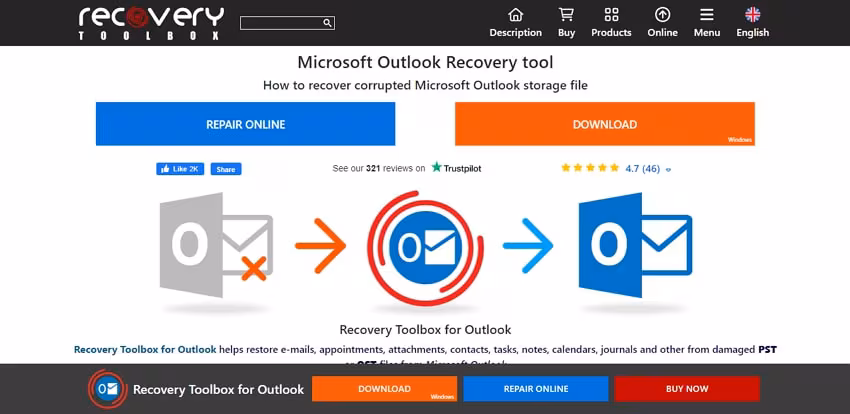
Task: Click the Recovery Toolbox logo
Action: 151,23
